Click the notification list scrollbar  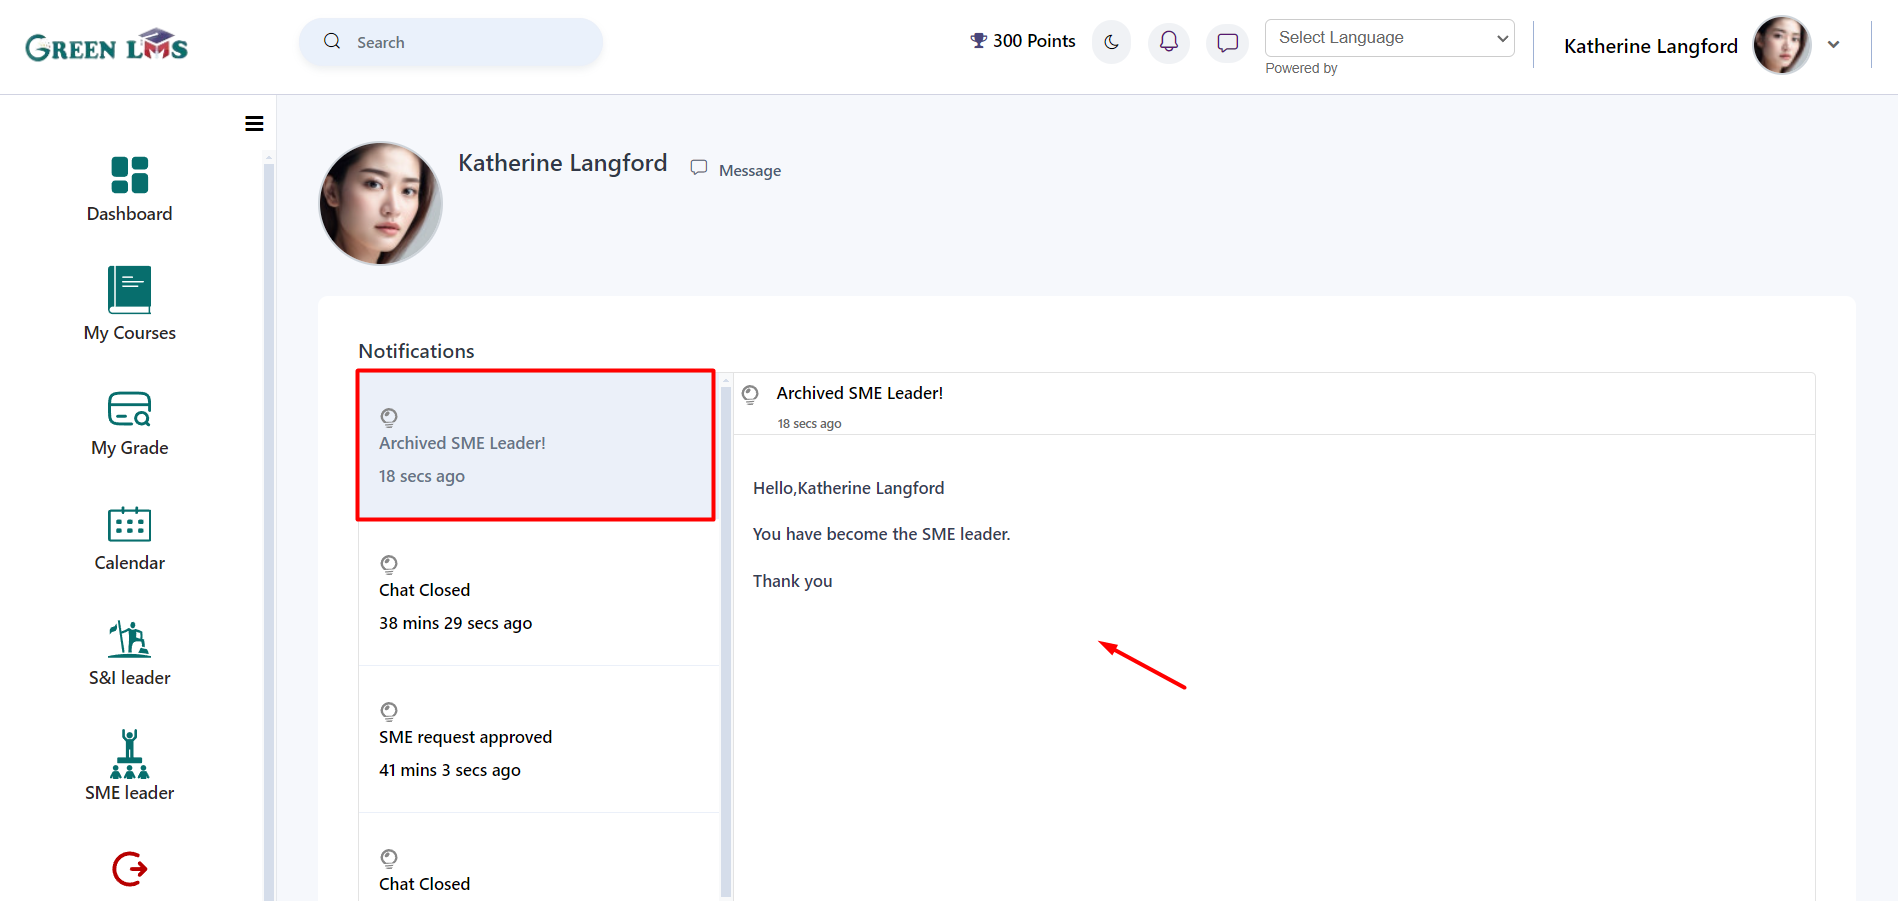pos(726,640)
